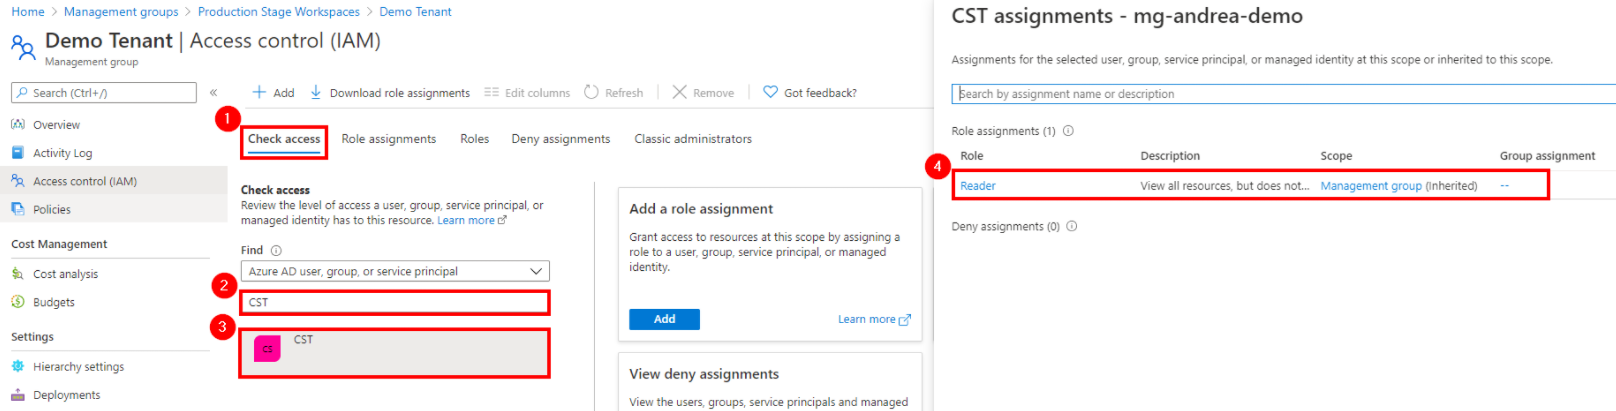
Task: Click Edit columns
Action: click(527, 93)
